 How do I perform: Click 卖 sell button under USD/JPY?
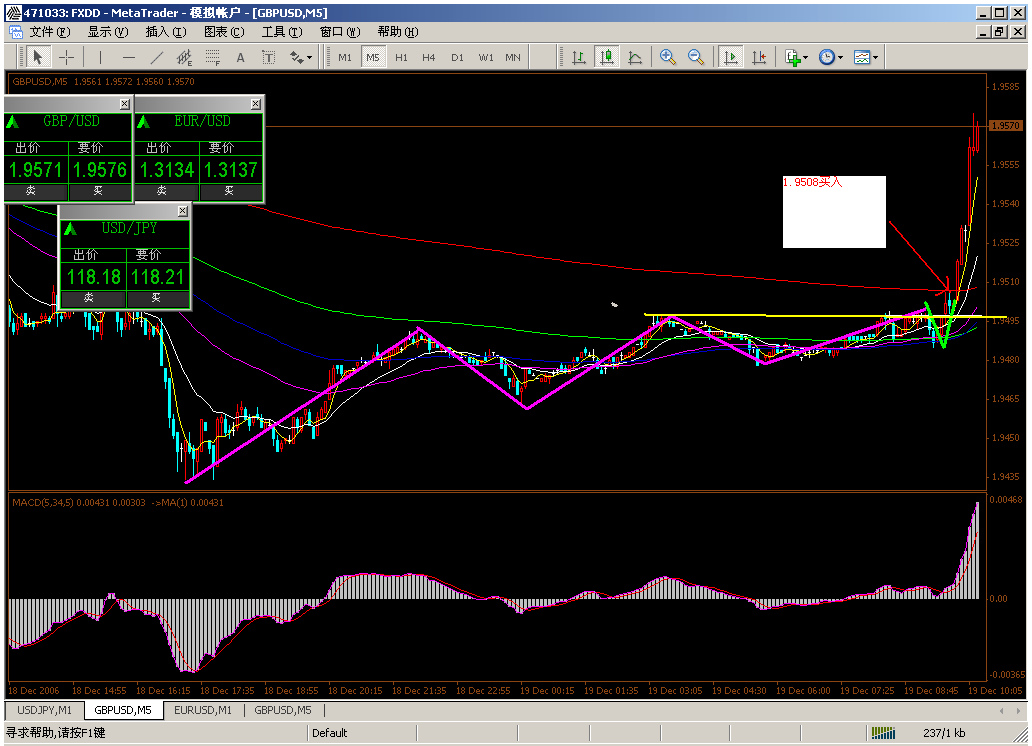tap(93, 299)
